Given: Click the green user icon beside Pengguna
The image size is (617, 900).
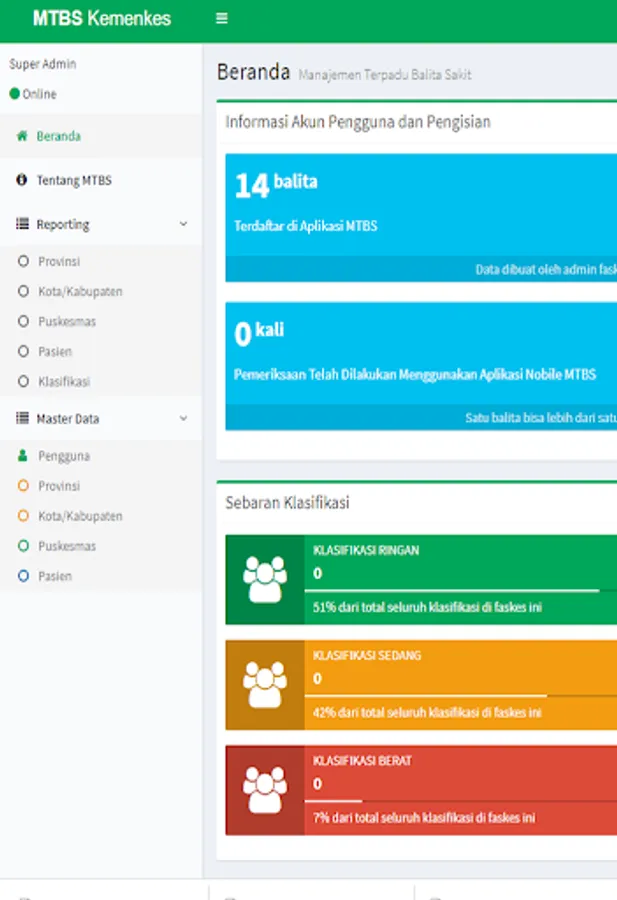Looking at the screenshot, I should click(22, 456).
